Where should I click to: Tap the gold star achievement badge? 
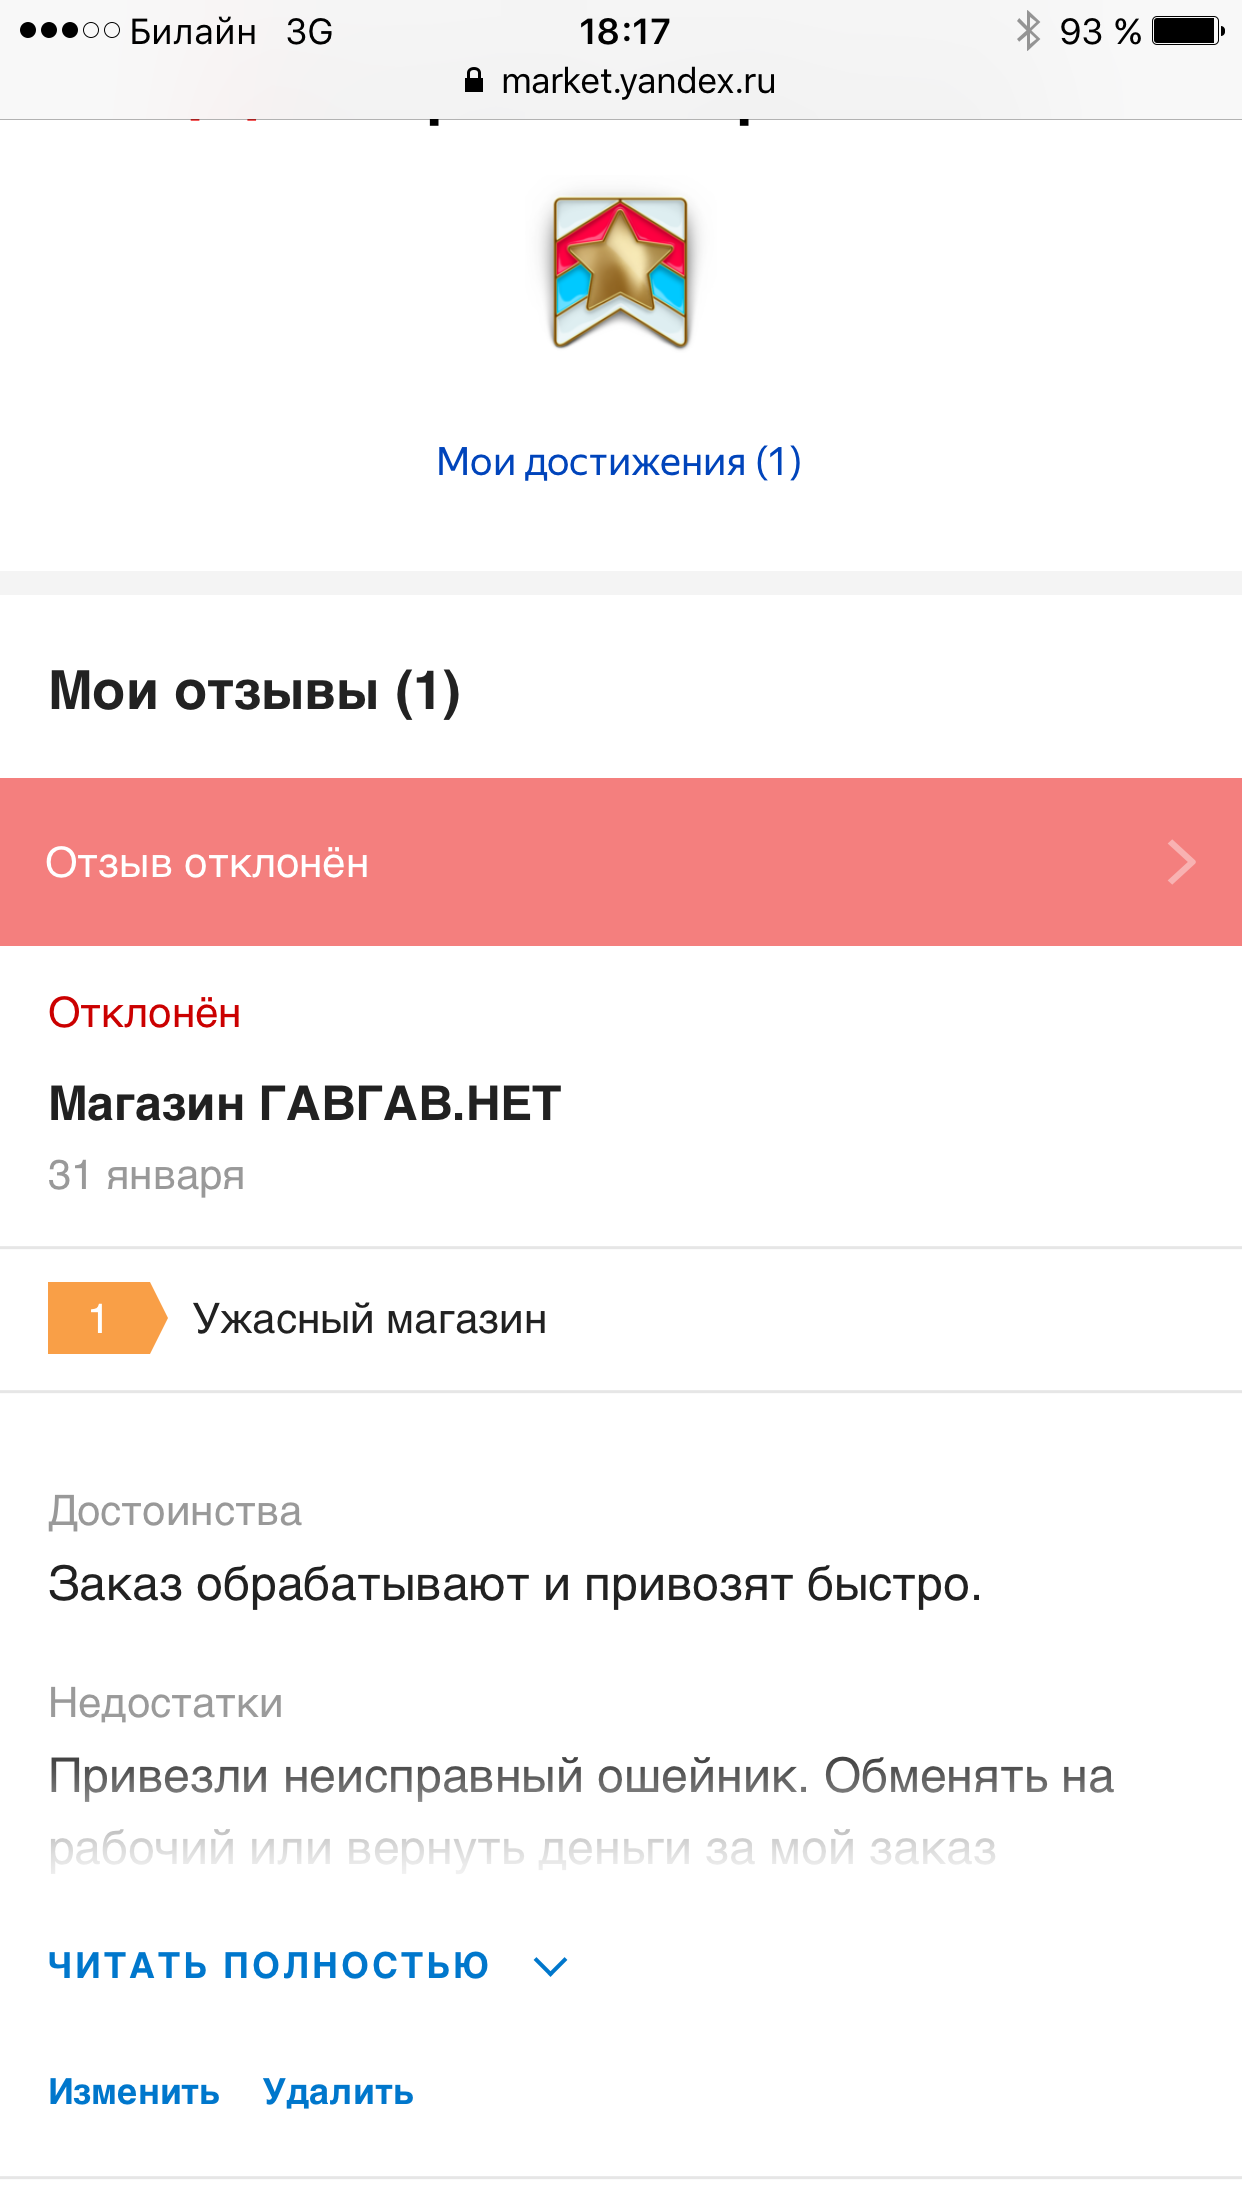tap(621, 272)
